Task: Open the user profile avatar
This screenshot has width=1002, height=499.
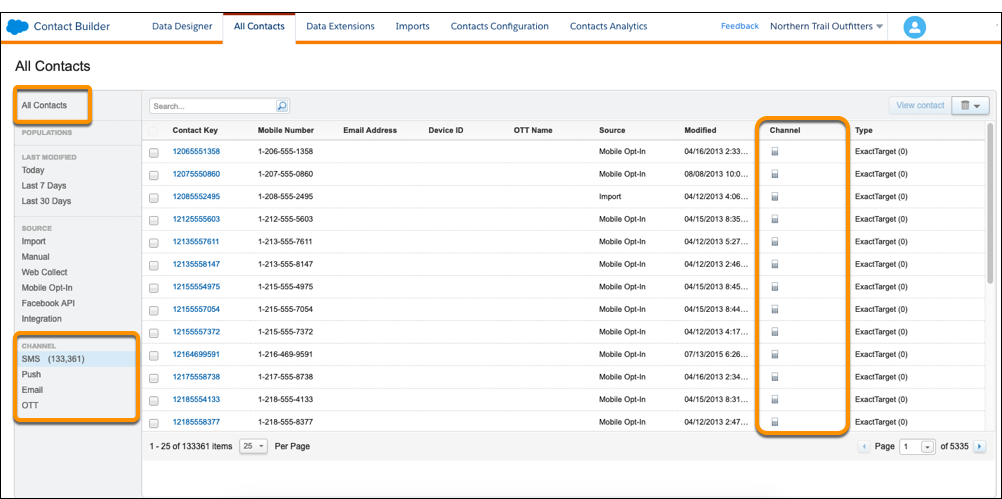Action: 914,27
